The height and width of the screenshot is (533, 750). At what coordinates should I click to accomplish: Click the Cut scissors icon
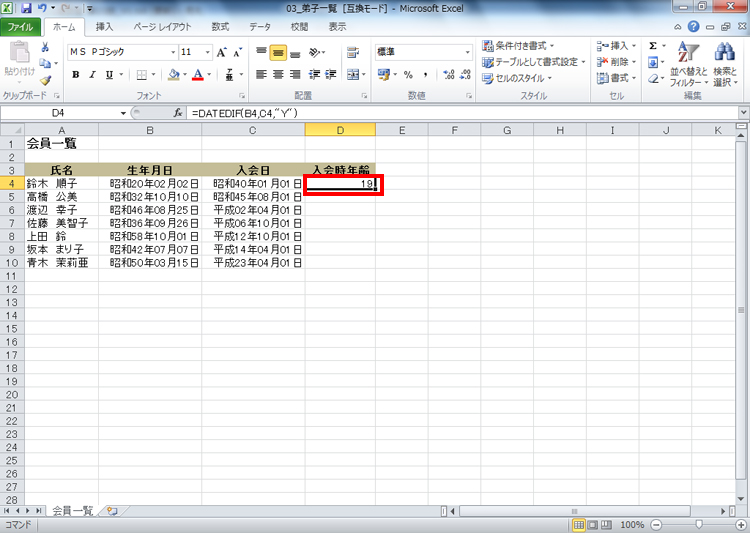click(45, 47)
